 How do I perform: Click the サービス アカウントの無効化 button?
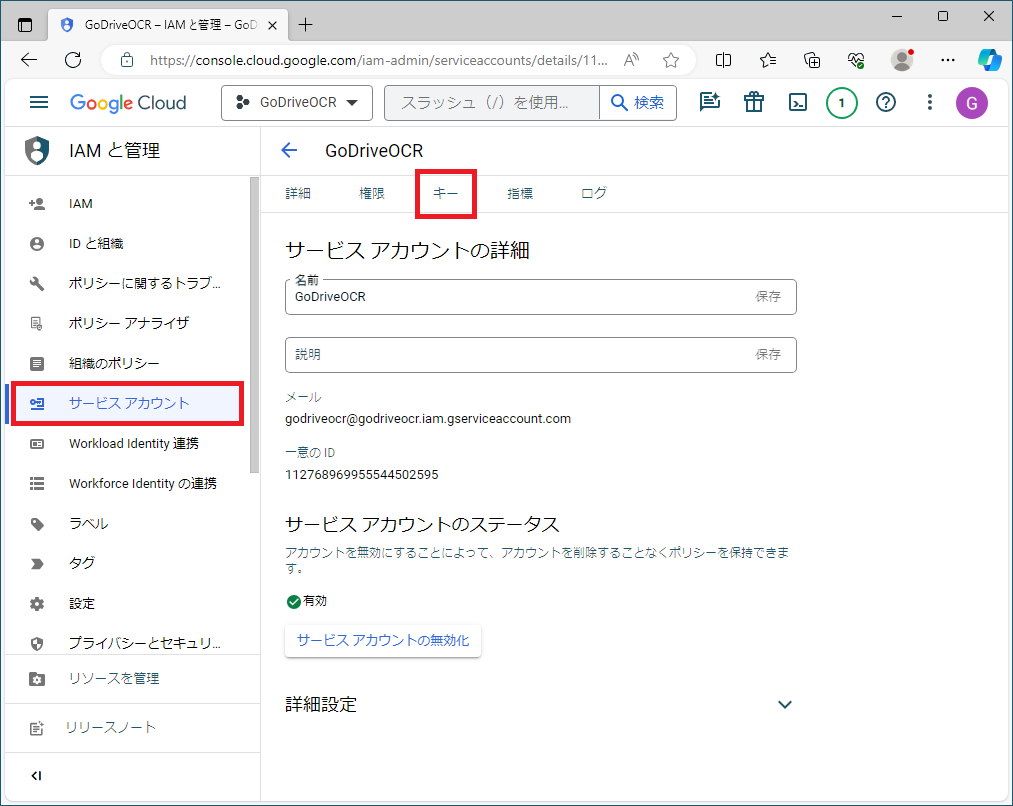pos(382,641)
